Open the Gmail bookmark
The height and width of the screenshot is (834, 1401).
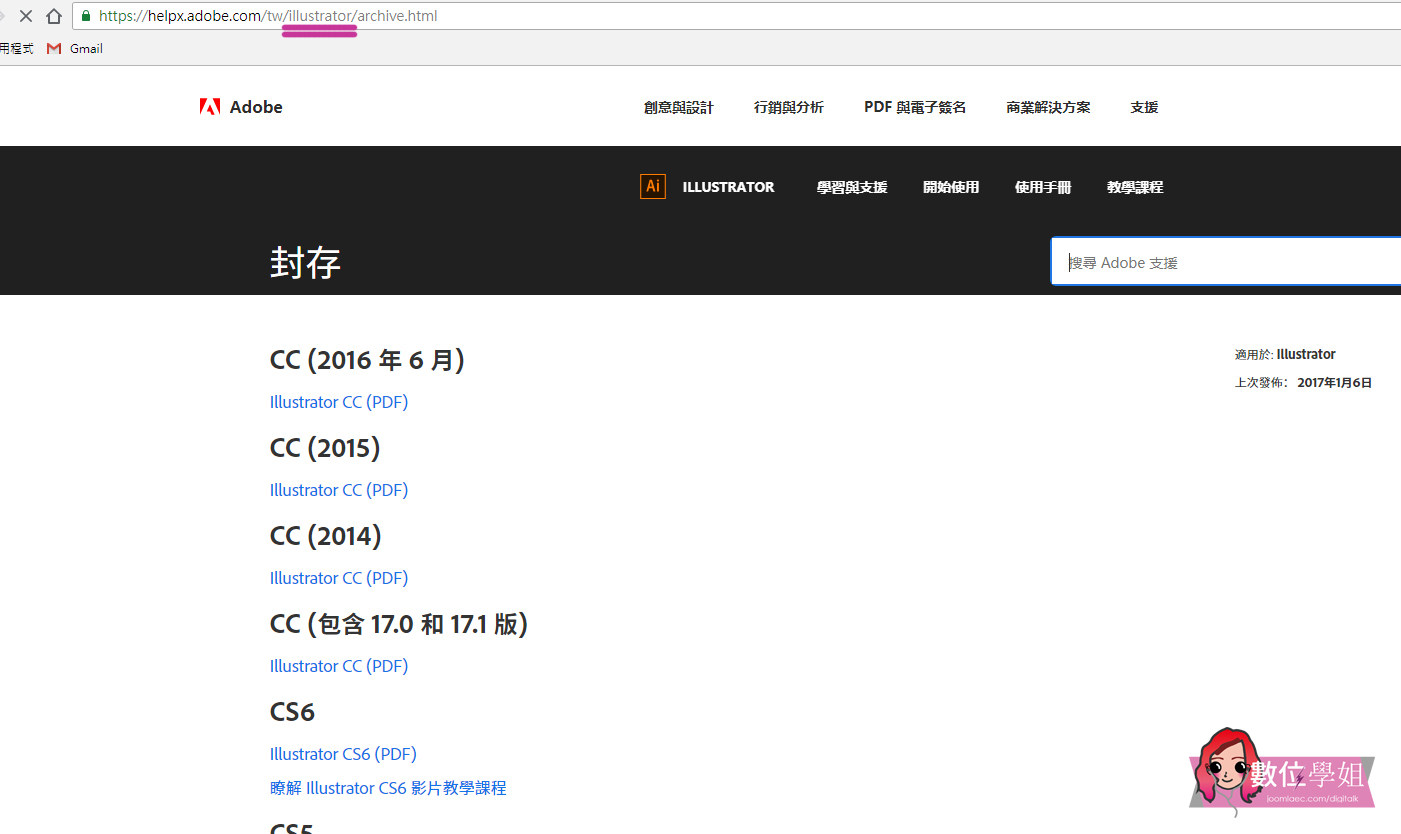click(75, 48)
